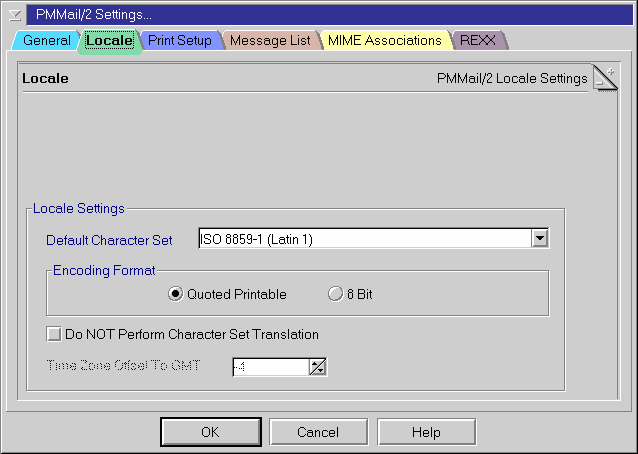Select the Locale tab

(x=109, y=41)
